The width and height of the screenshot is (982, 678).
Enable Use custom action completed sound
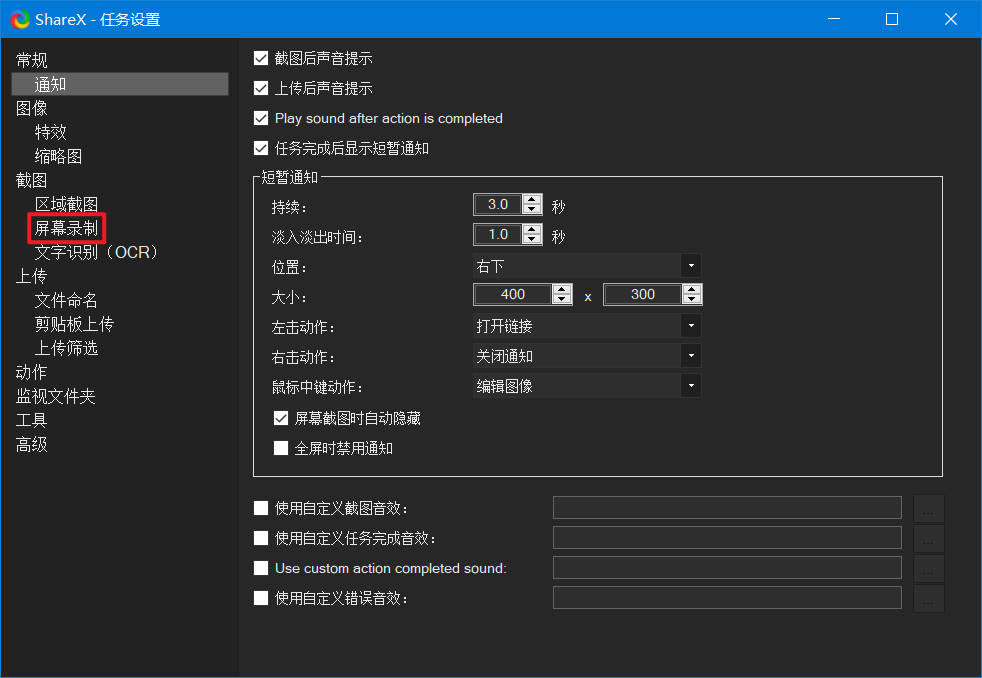click(262, 568)
